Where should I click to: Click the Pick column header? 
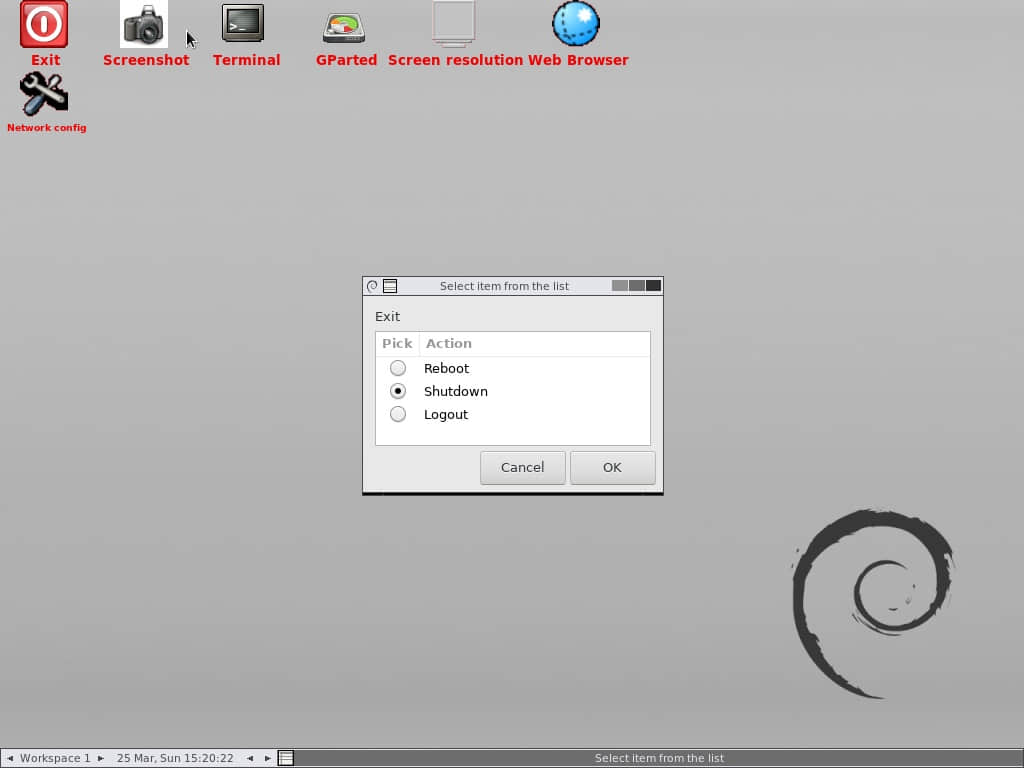click(x=397, y=344)
